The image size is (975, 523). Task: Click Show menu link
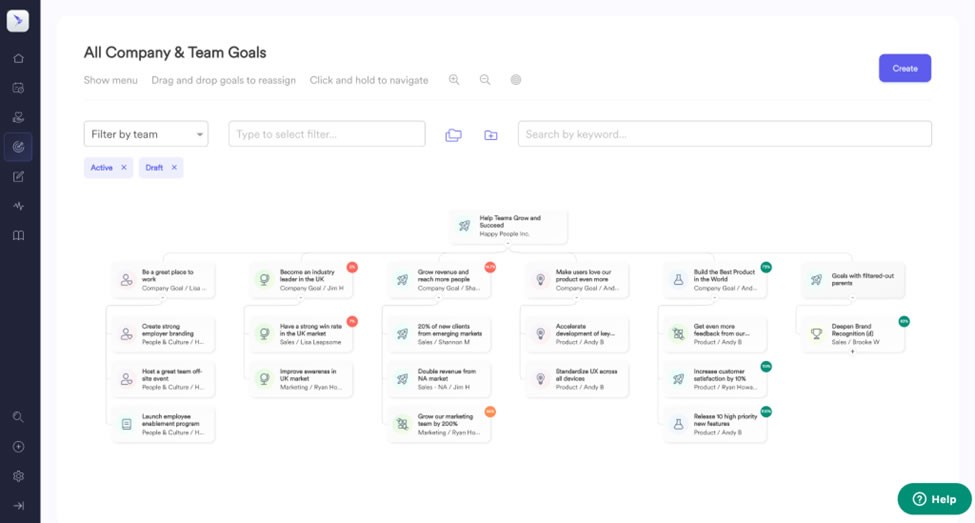coord(111,80)
